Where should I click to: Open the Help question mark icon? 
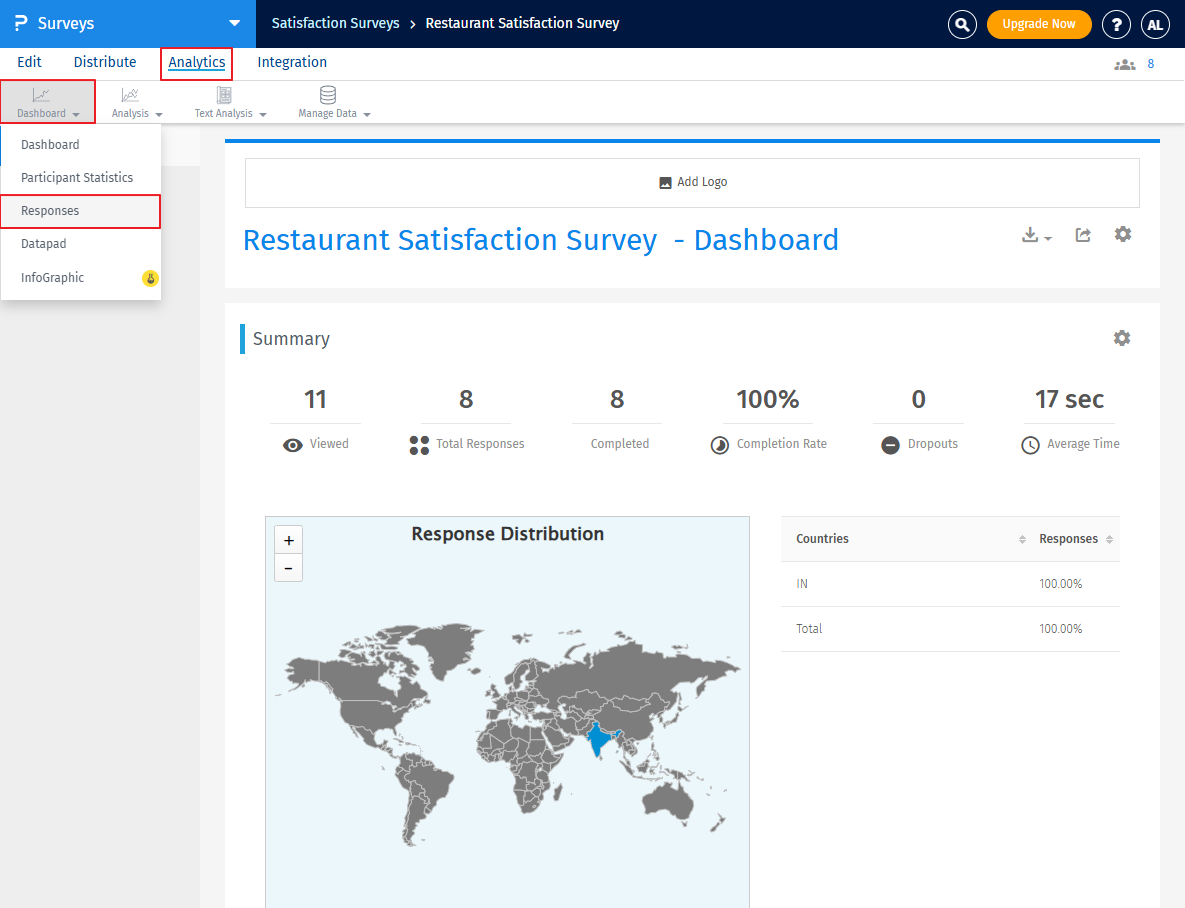1116,23
